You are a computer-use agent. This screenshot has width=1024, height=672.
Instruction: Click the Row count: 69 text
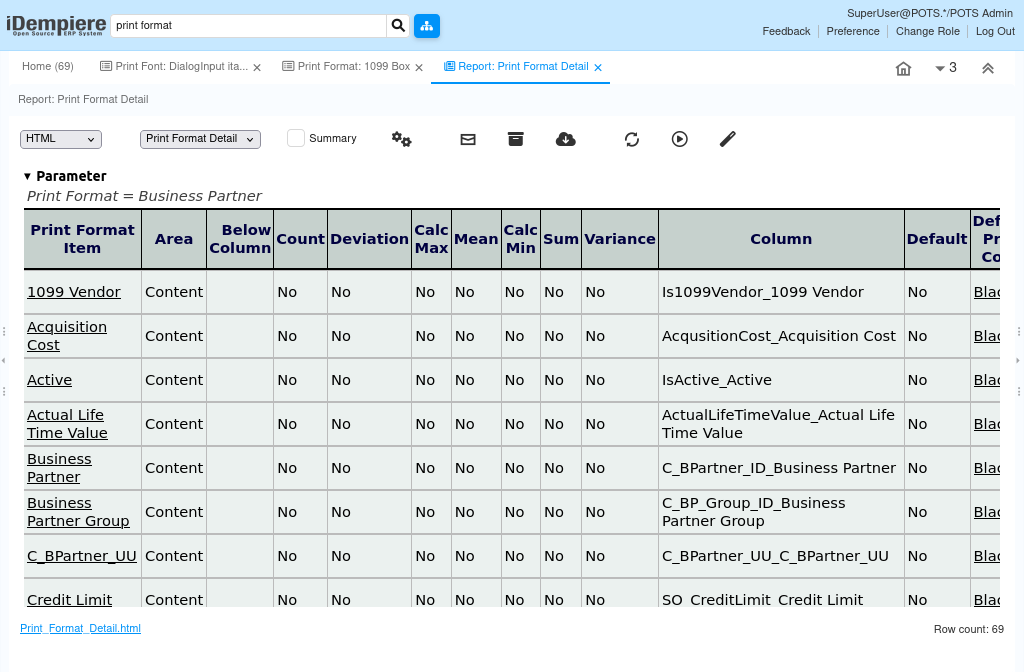click(x=968, y=629)
